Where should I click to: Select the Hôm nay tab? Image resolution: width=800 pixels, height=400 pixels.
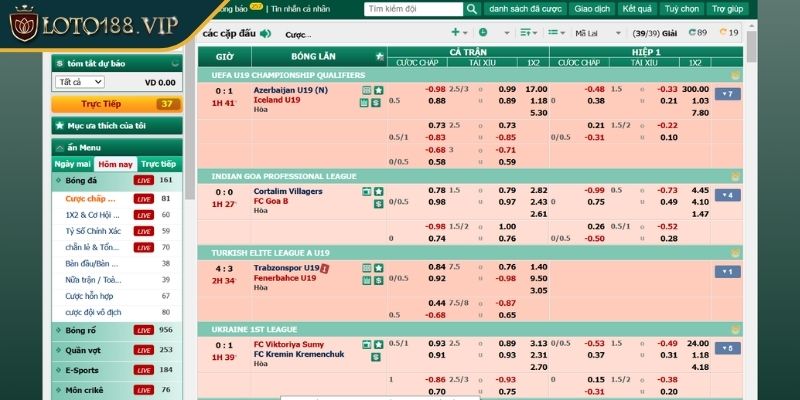tap(116, 164)
